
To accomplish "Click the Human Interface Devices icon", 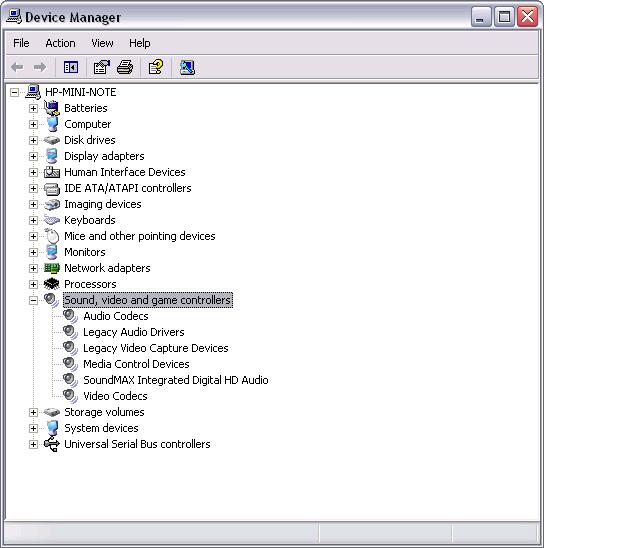I will coord(52,172).
